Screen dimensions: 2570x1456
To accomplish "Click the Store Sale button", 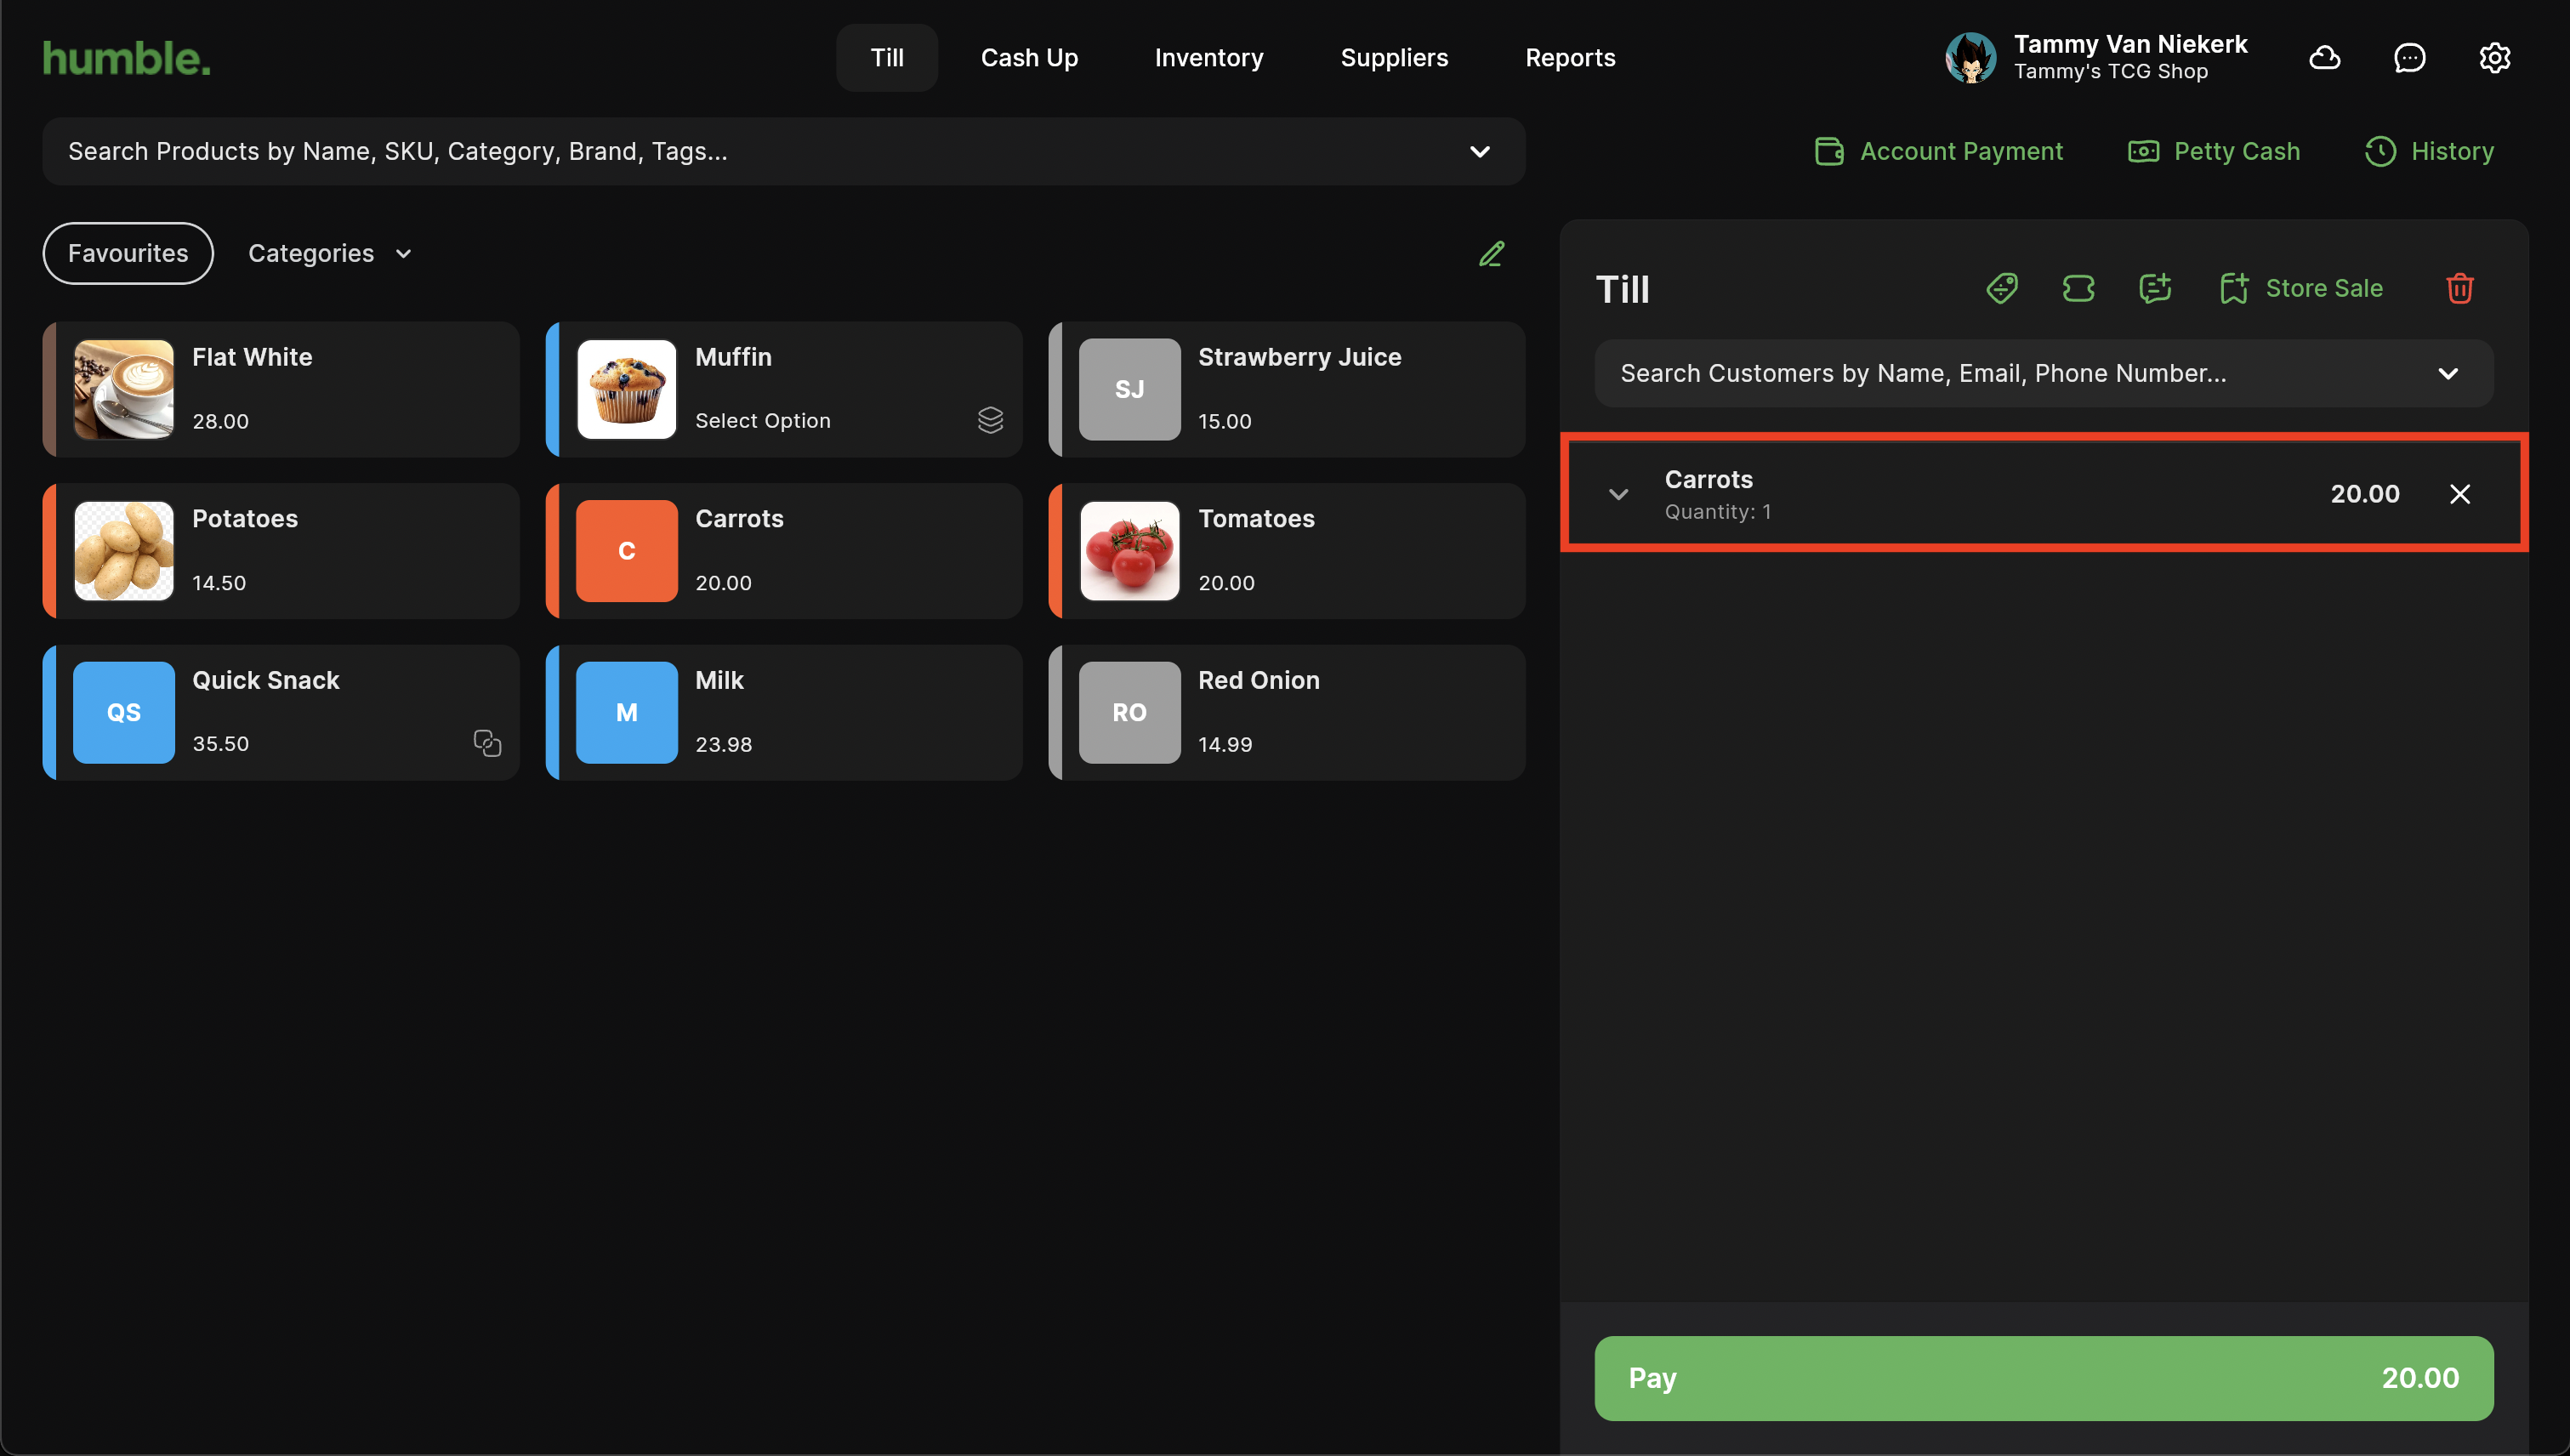I will (x=2301, y=288).
